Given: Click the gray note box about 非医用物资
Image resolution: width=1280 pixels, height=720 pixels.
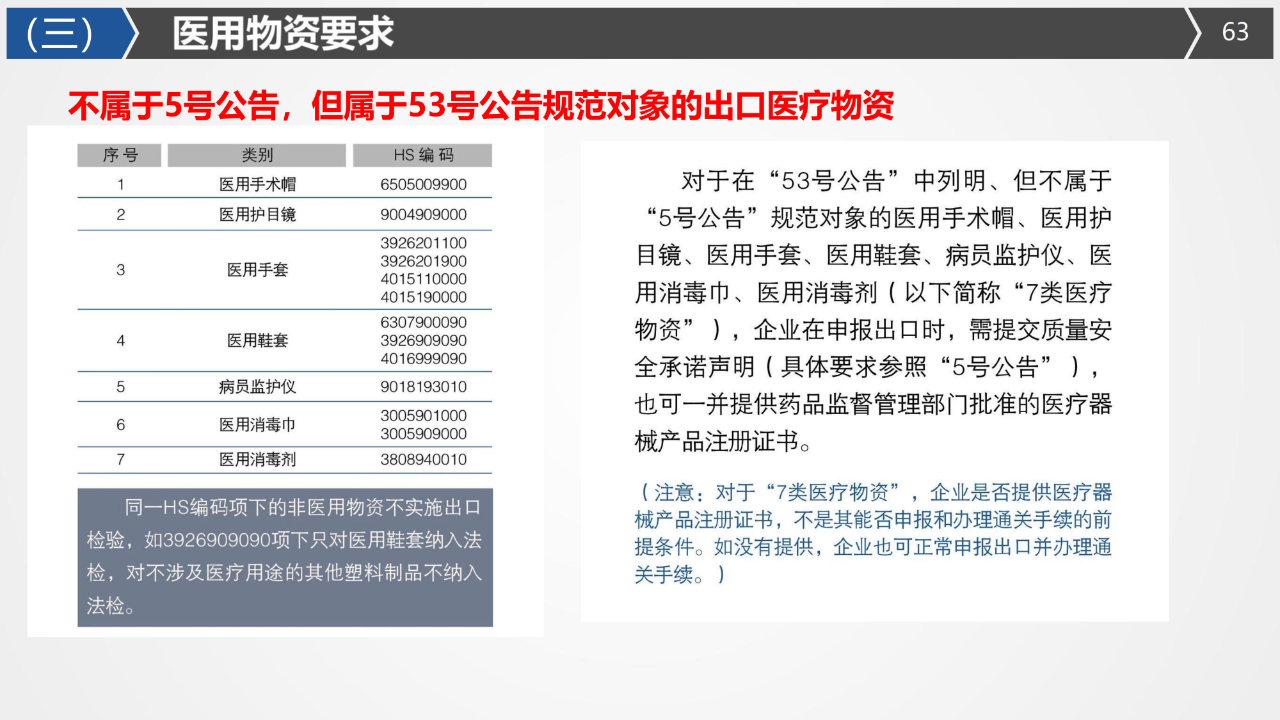Looking at the screenshot, I should pos(285,557).
